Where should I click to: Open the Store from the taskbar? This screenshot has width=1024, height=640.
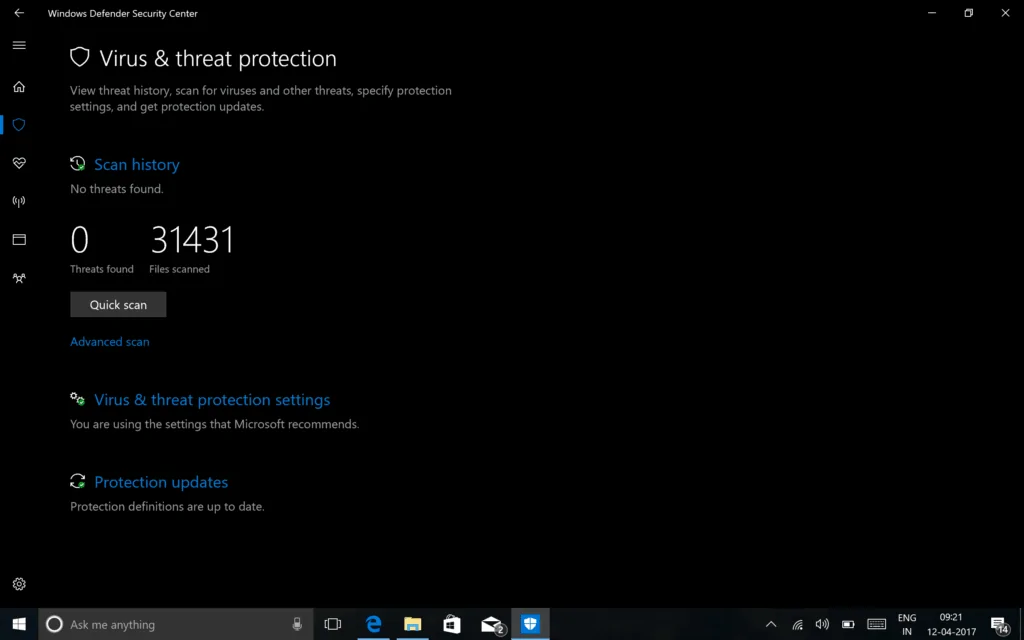tap(452, 624)
